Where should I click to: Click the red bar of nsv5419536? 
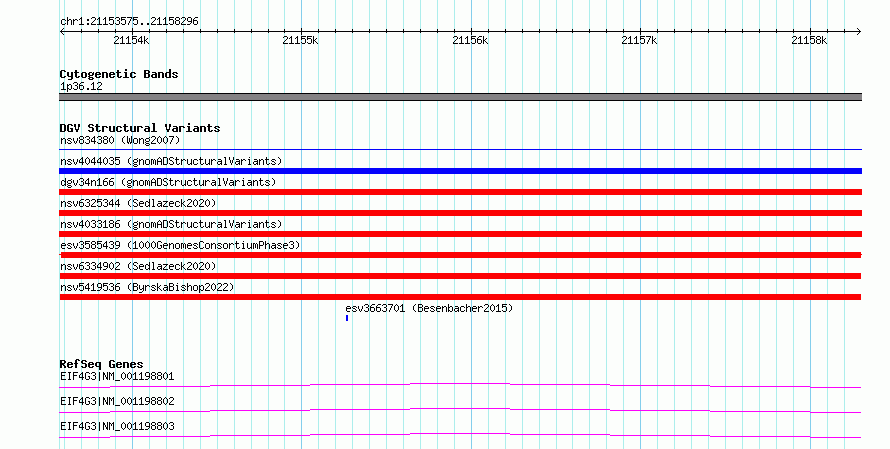pos(460,297)
